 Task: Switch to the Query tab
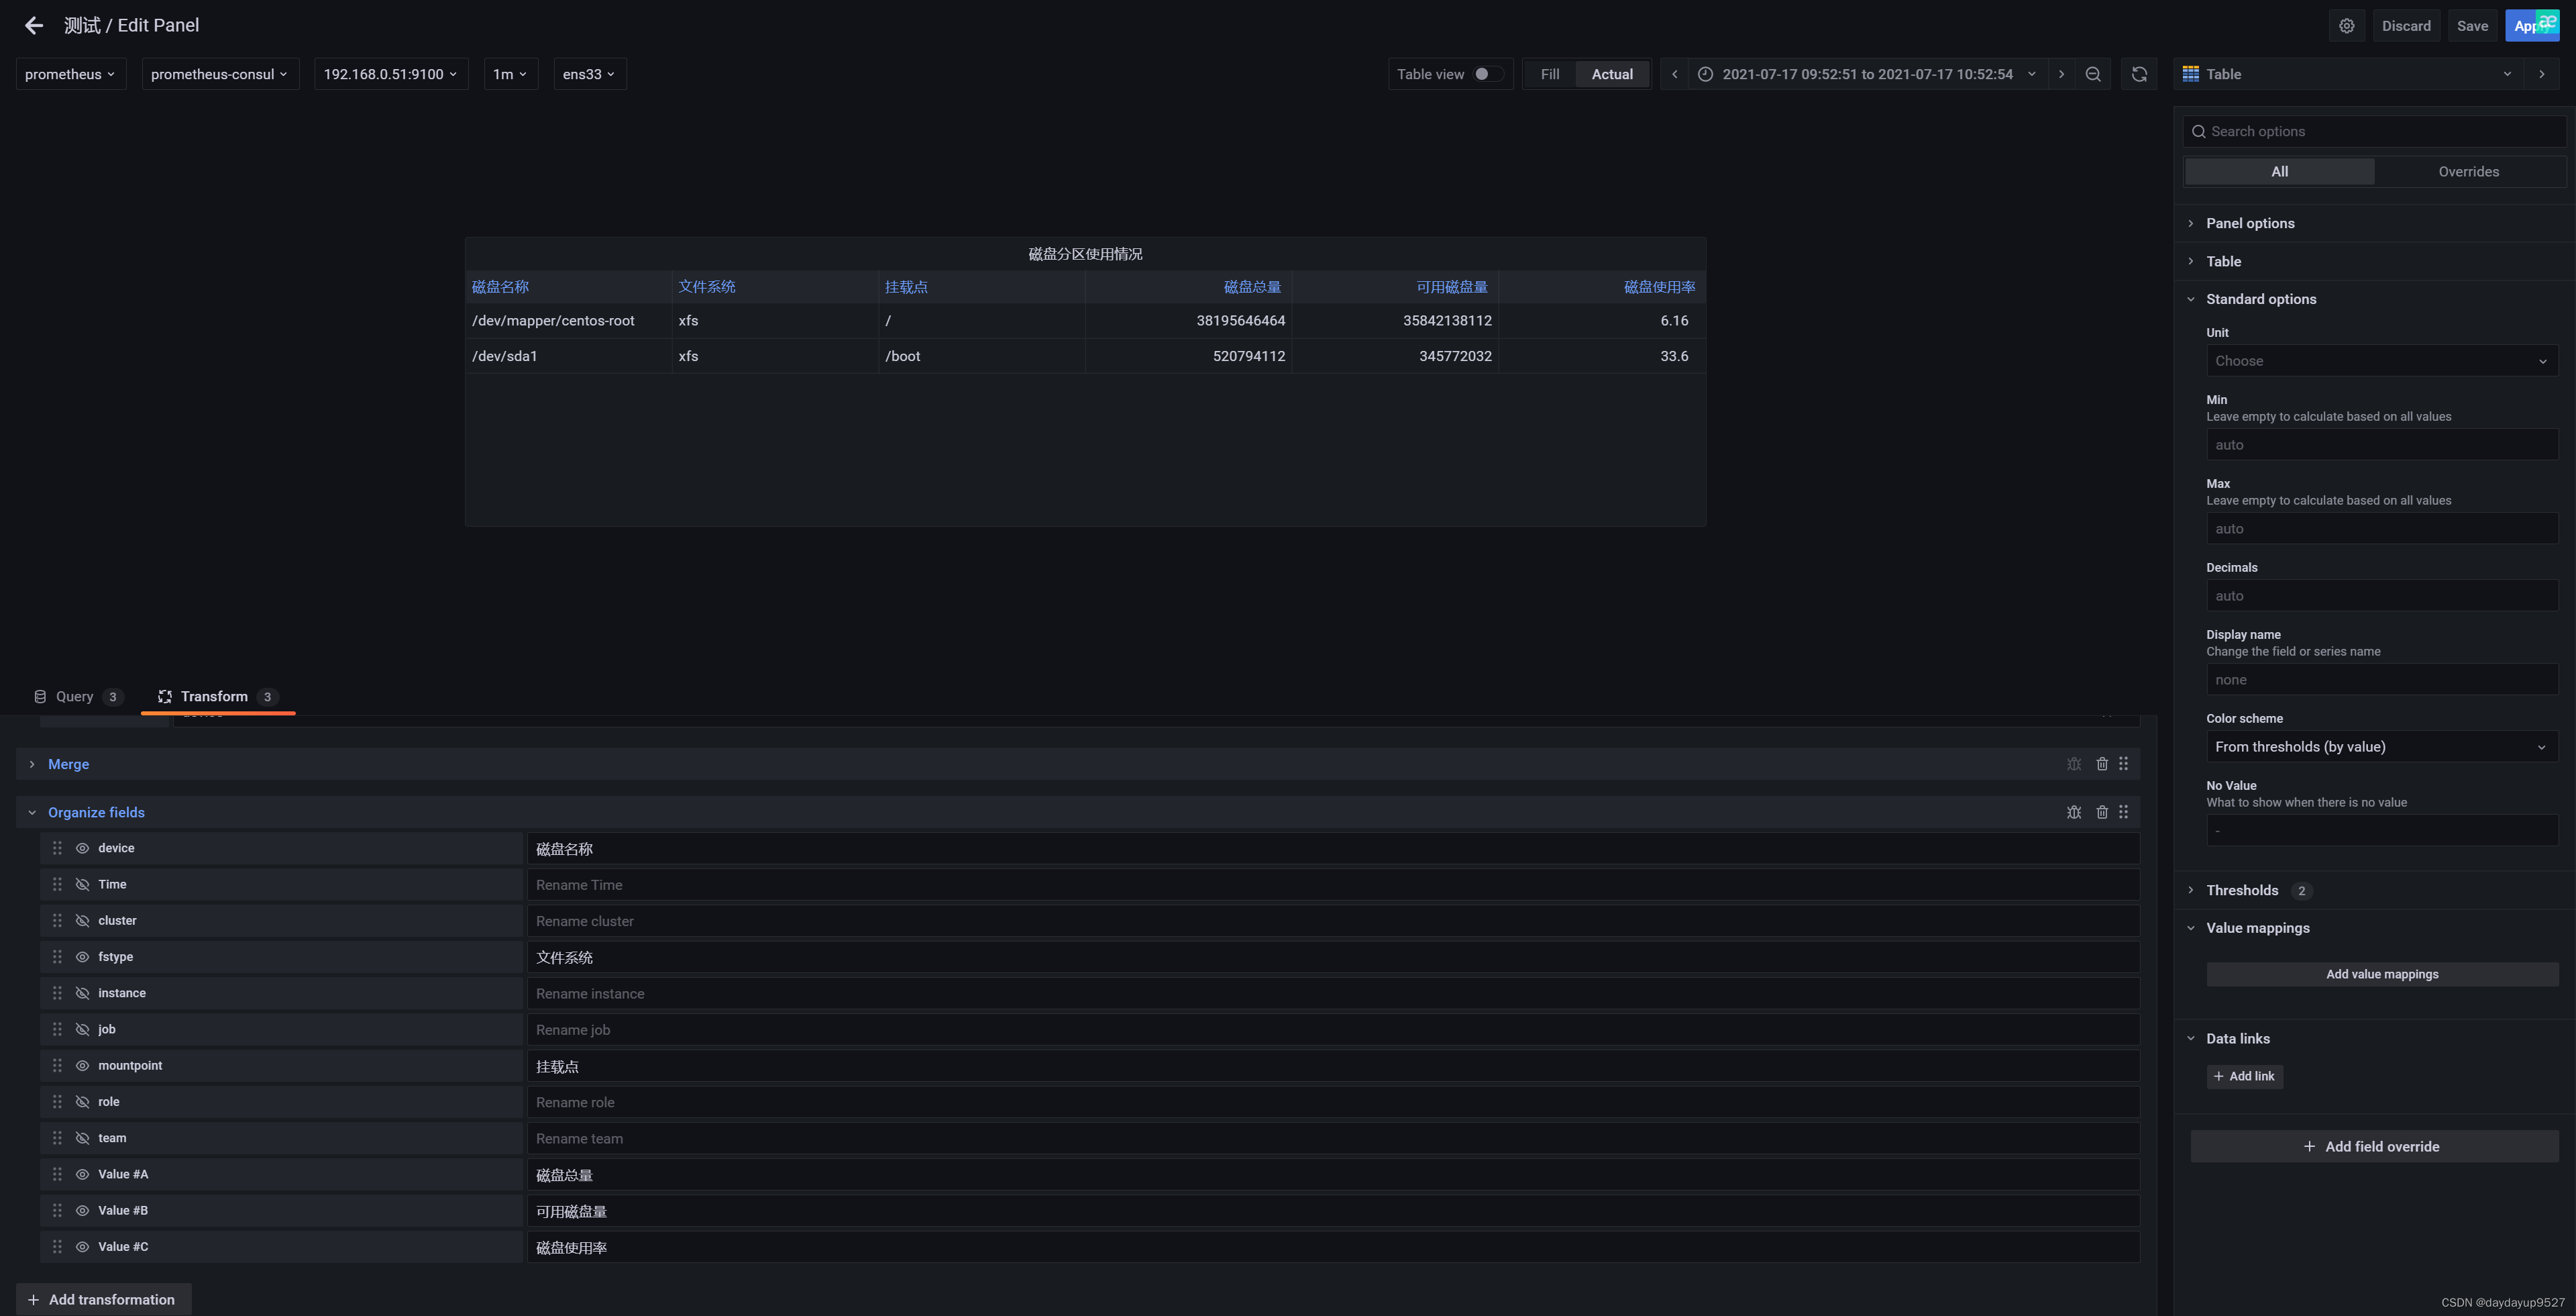[75, 697]
